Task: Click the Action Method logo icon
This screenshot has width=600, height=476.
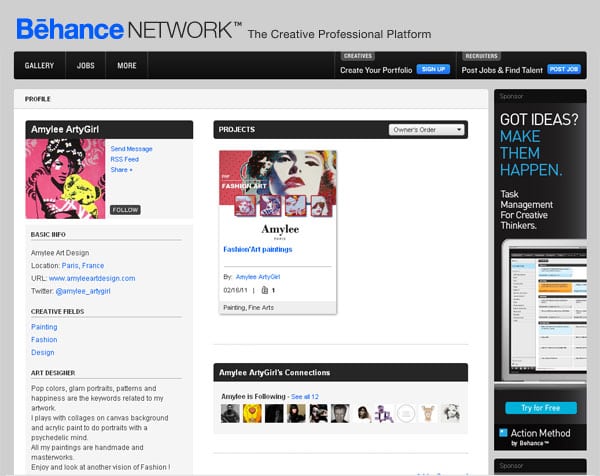Action: (x=503, y=433)
